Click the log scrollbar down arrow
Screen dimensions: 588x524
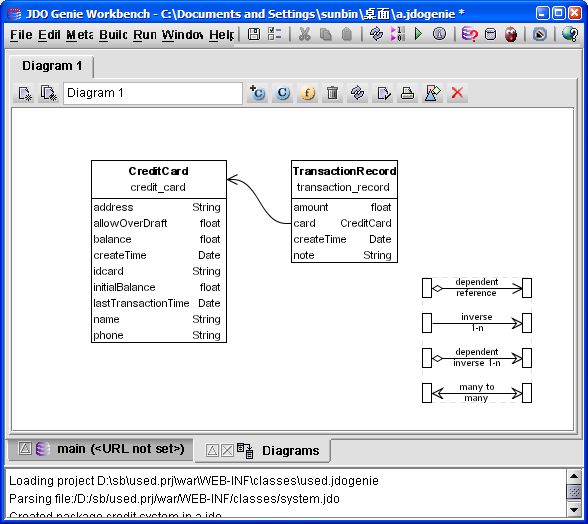click(574, 510)
